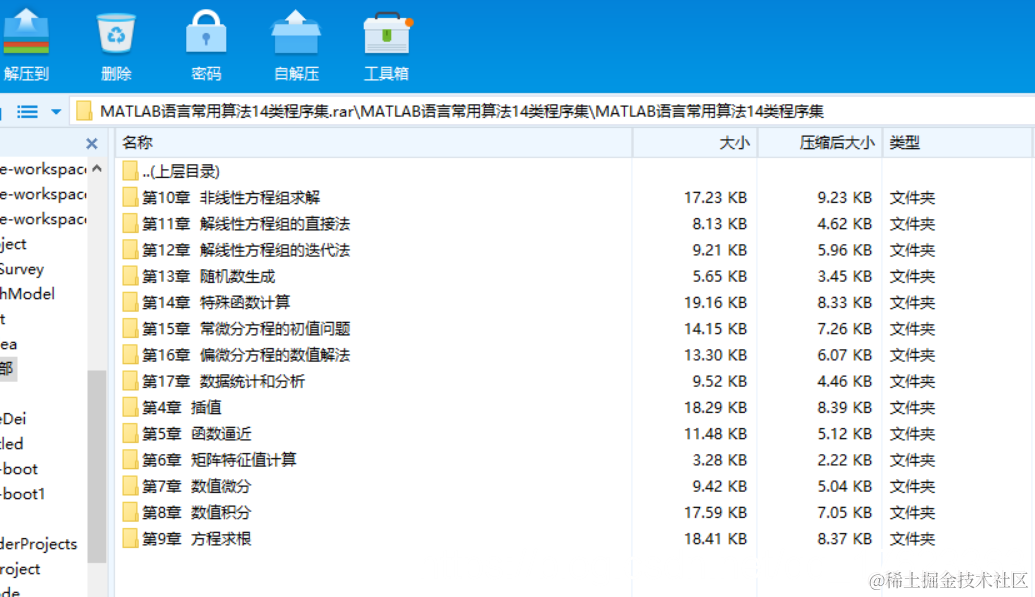Select derProjects item in sidebar tree

pos(38,544)
